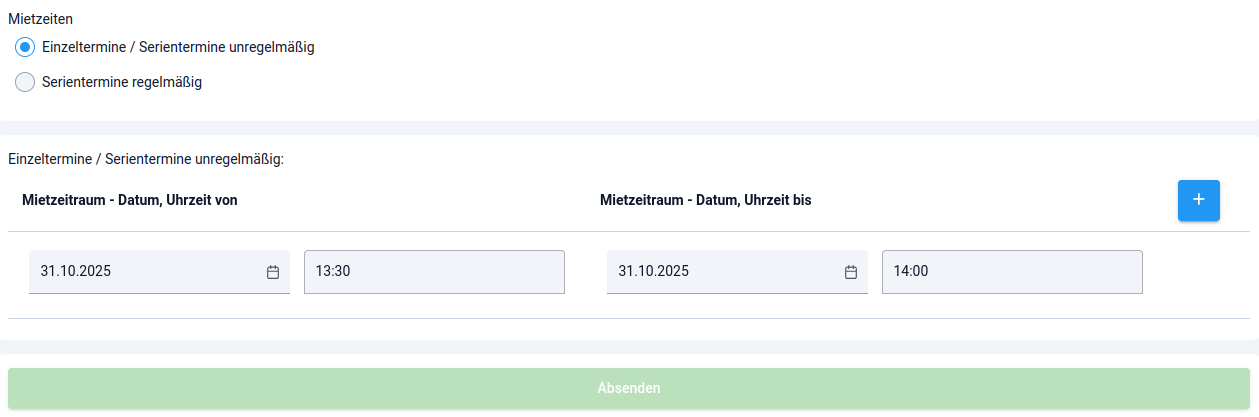Select the 'Einzeltermine / Serientermine unregelmäßig' radio button
Screen dimensions: 1259x417
click(25, 47)
